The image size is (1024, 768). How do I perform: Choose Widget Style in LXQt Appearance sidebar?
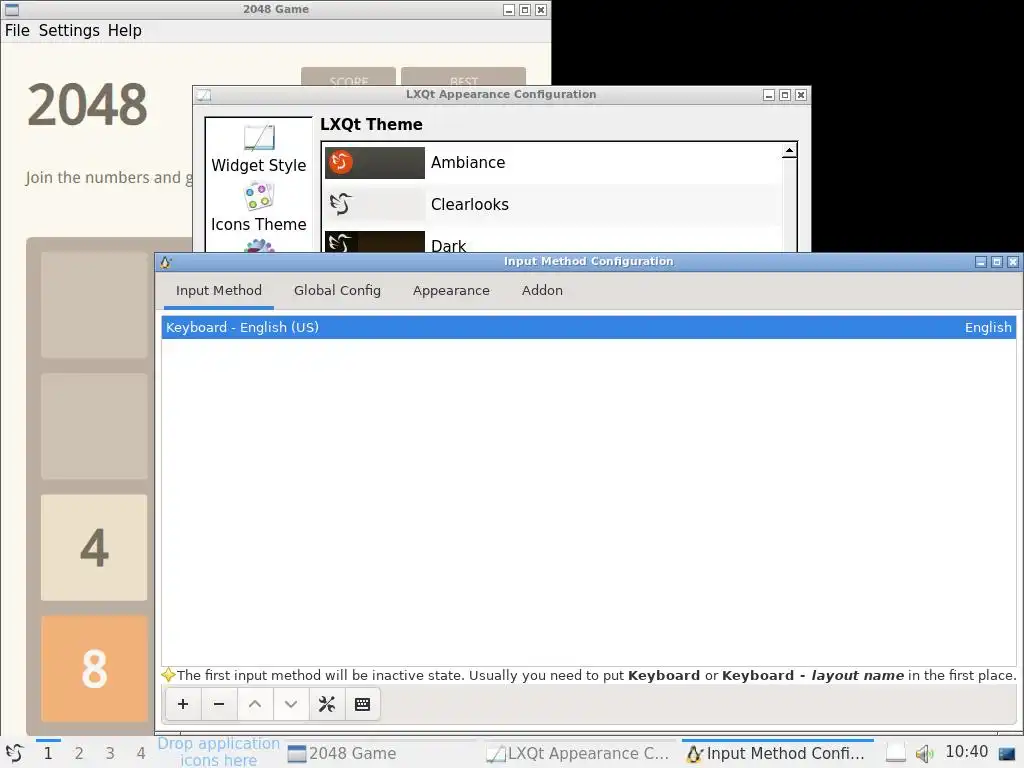coord(259,149)
